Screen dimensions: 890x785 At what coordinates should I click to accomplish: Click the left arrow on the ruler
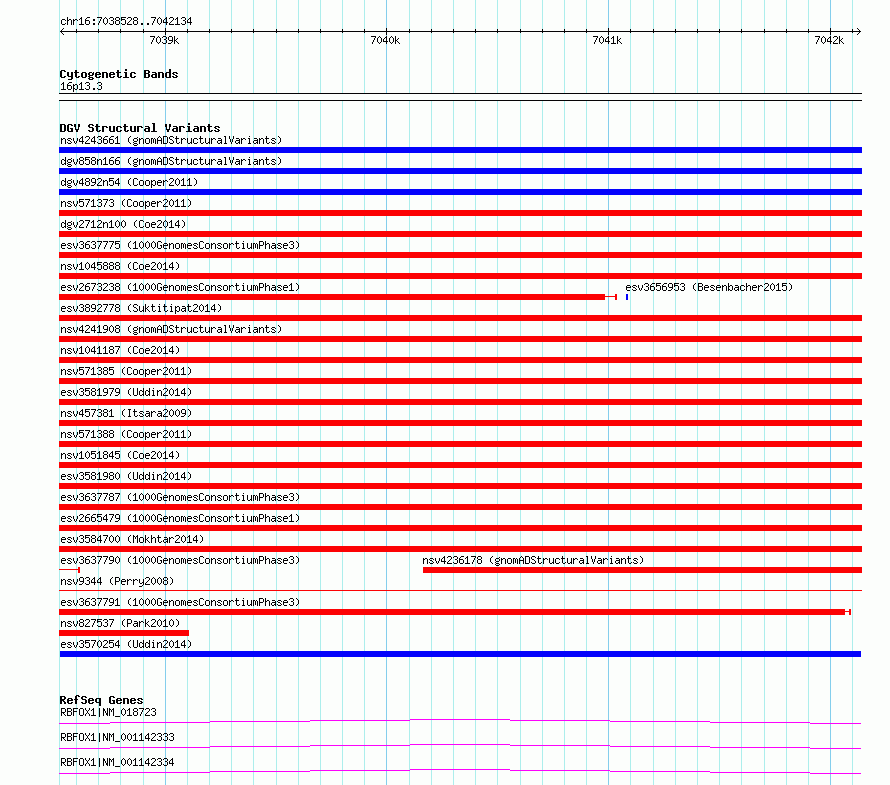[x=62, y=31]
